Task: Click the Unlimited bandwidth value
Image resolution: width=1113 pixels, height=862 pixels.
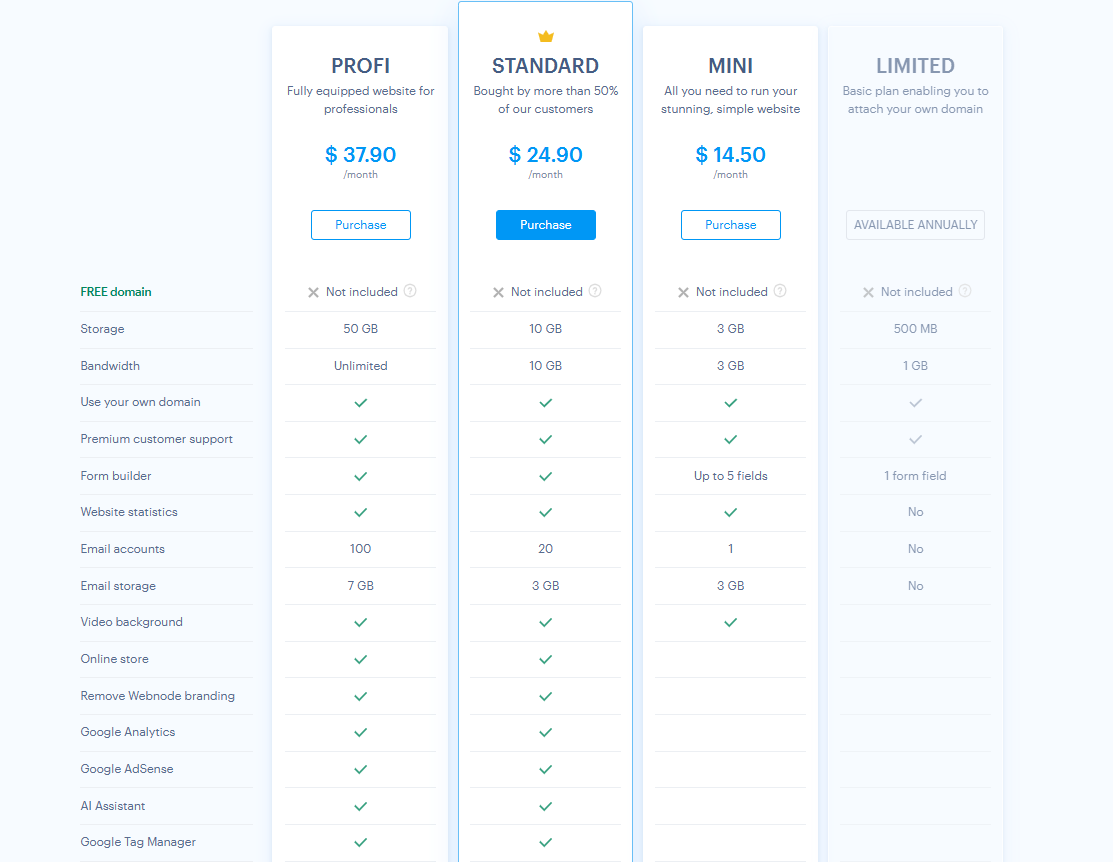Action: click(361, 366)
